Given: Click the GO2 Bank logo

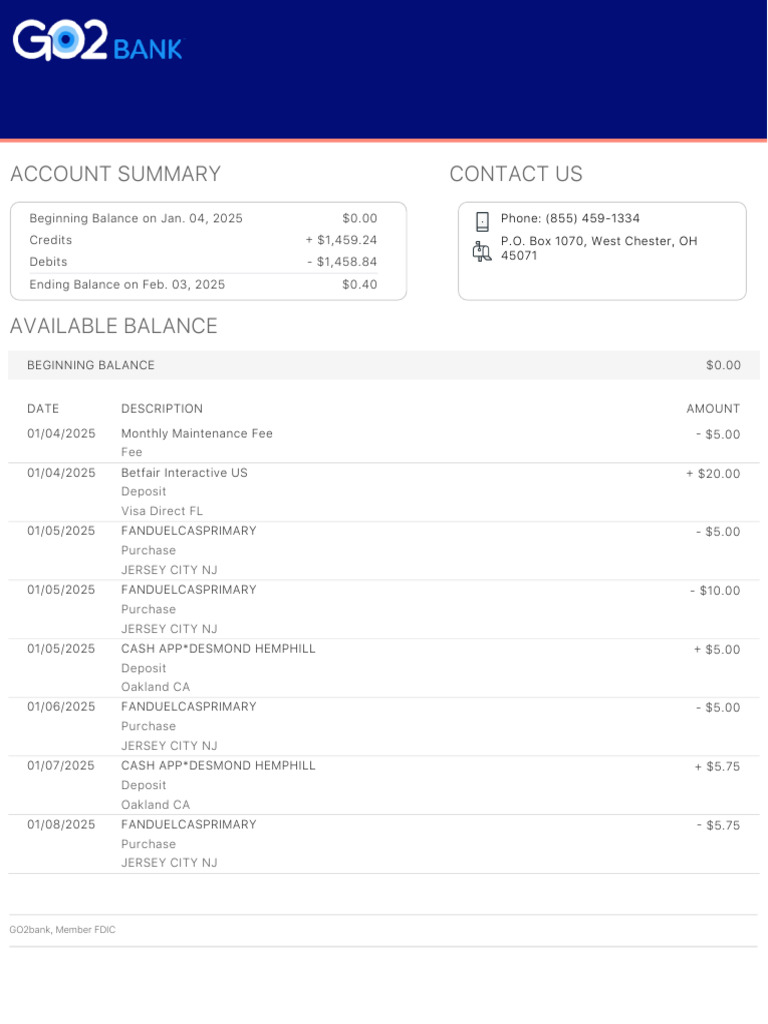Looking at the screenshot, I should tap(97, 42).
